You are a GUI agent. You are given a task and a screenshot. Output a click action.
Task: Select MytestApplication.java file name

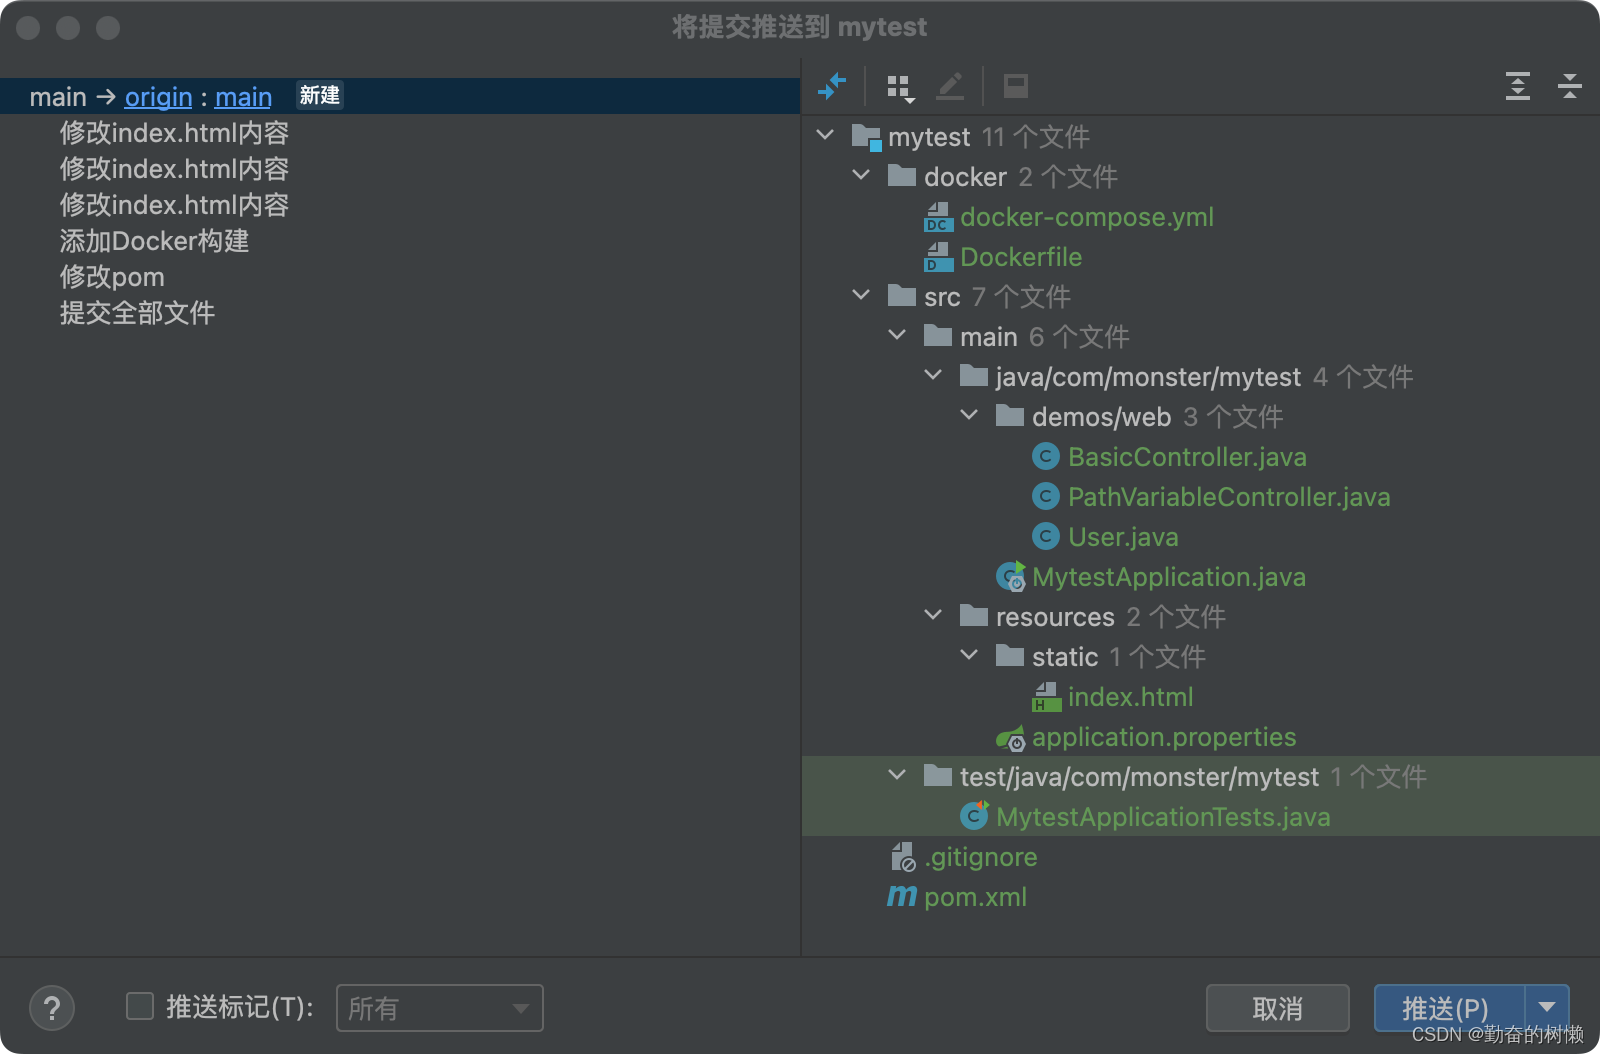pyautogui.click(x=1169, y=577)
